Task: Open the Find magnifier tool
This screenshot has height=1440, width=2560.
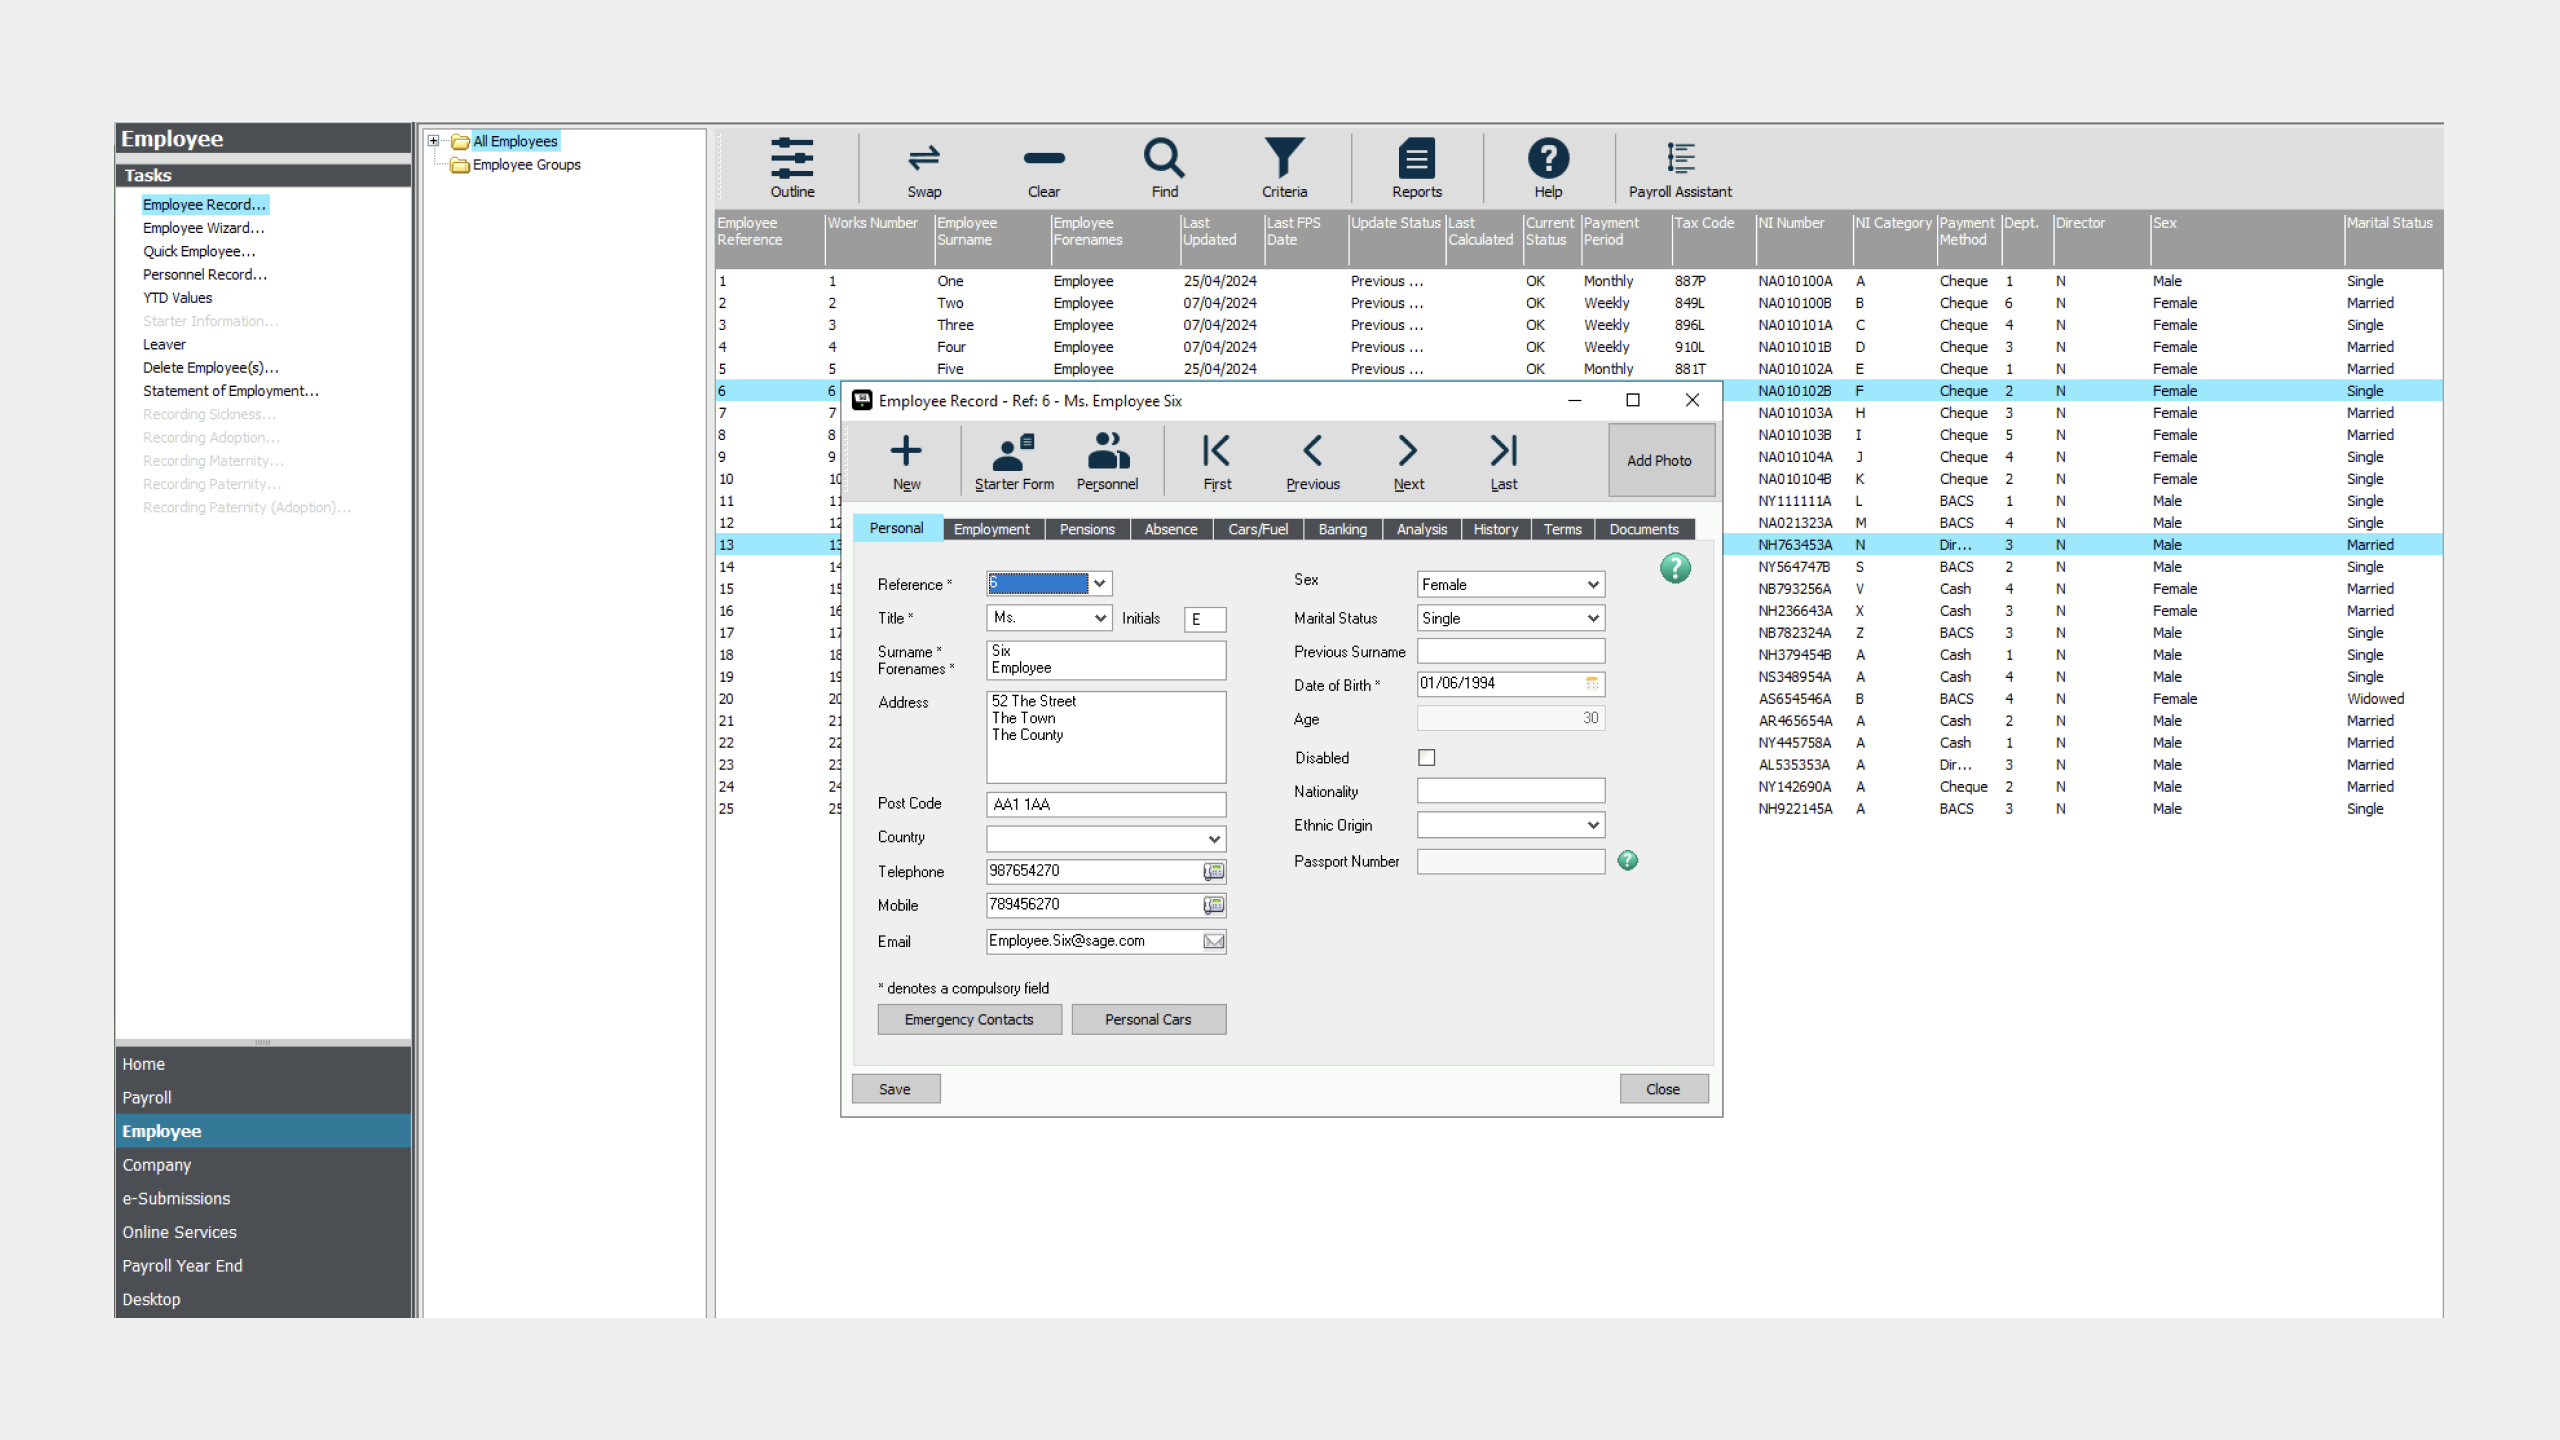Action: click(x=1164, y=159)
